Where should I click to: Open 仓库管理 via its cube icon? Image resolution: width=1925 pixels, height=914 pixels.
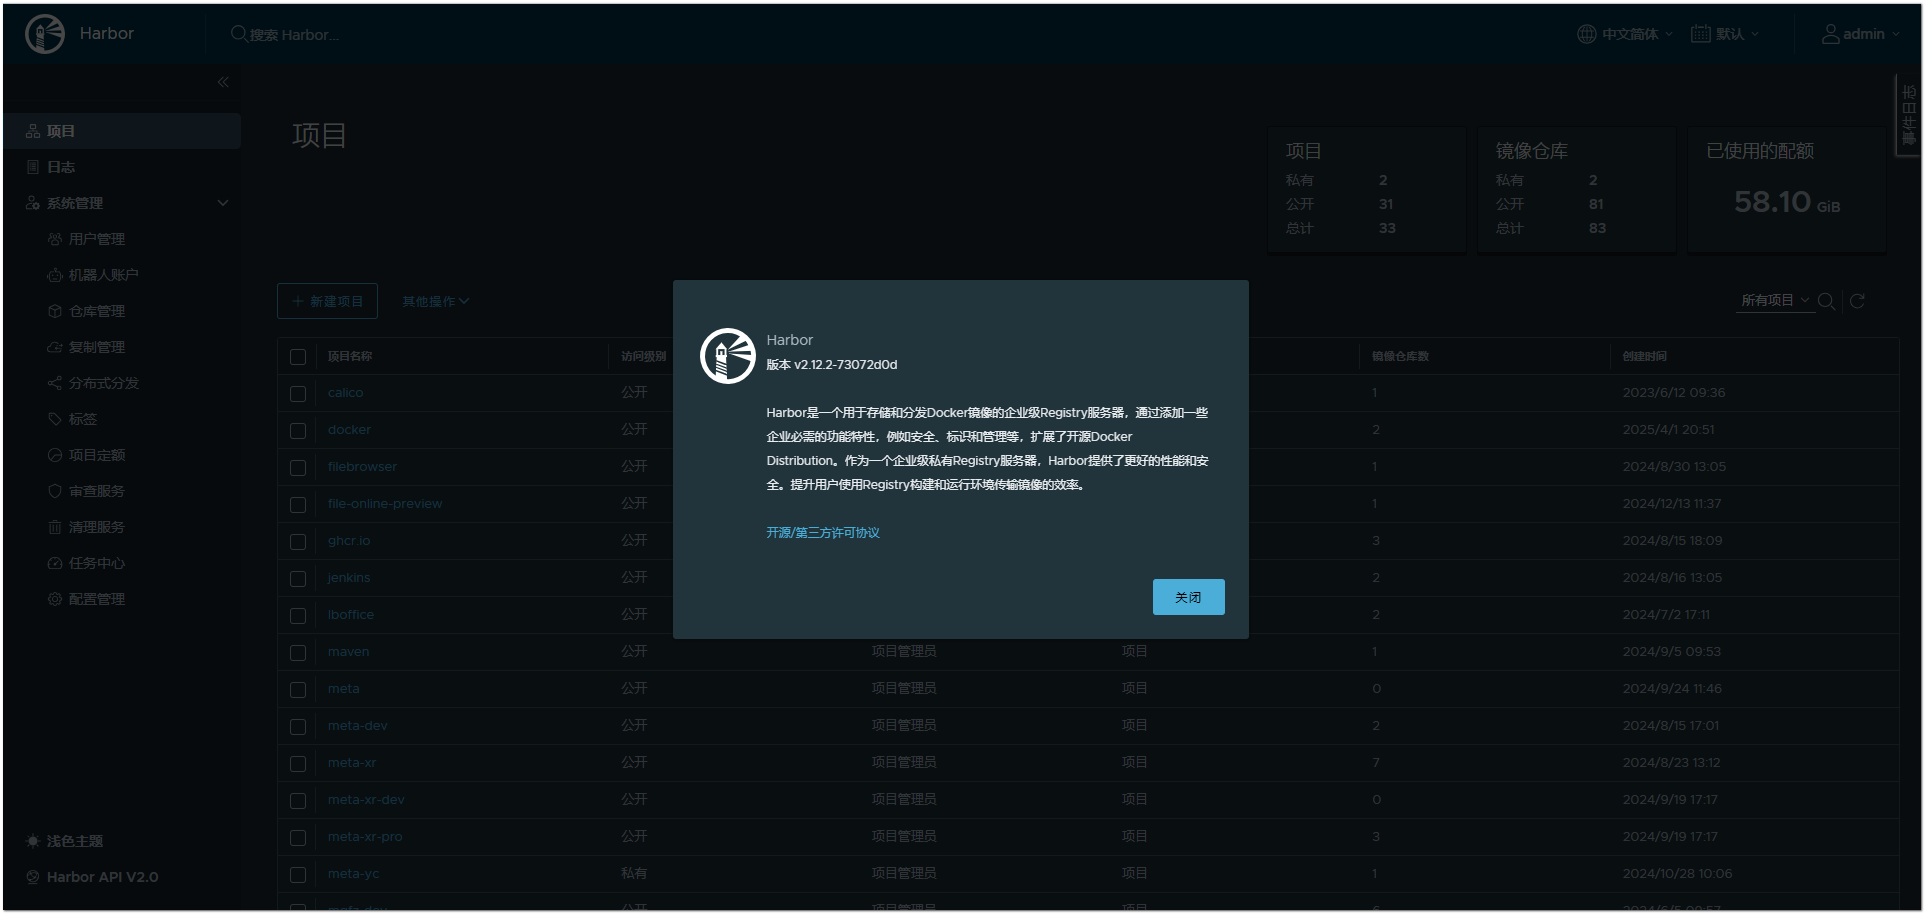[x=55, y=311]
